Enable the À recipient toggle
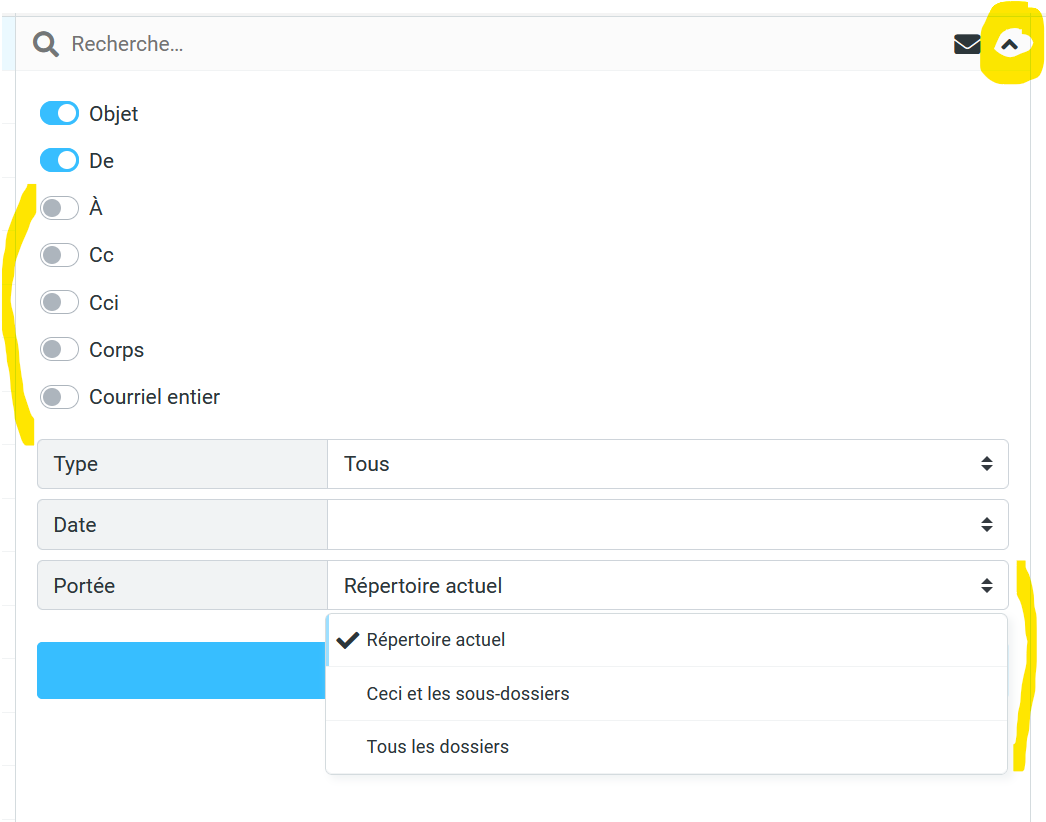The height and width of the screenshot is (822, 1046). tap(59, 208)
